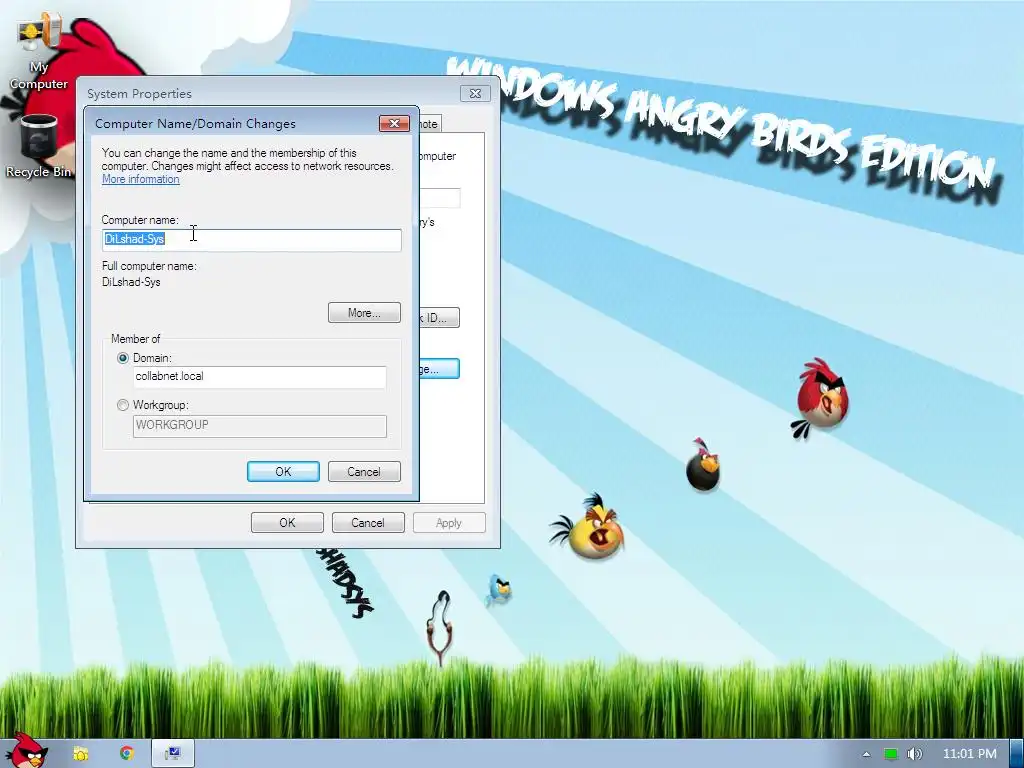
Task: Select the System Properties taskbar button
Action: click(x=172, y=754)
